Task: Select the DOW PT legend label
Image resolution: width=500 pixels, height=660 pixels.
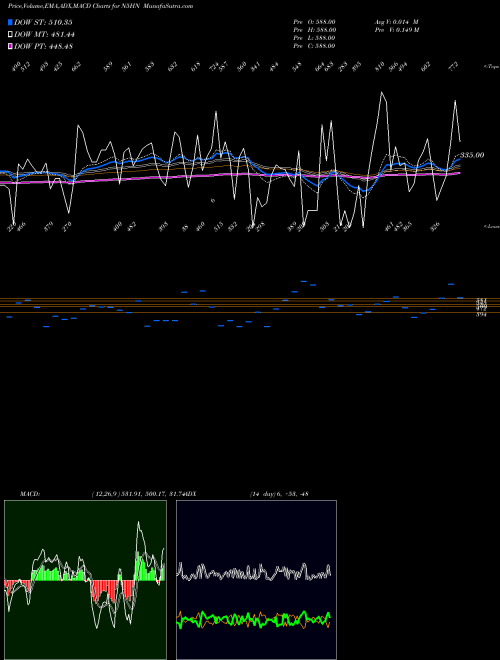Action: tap(43, 46)
